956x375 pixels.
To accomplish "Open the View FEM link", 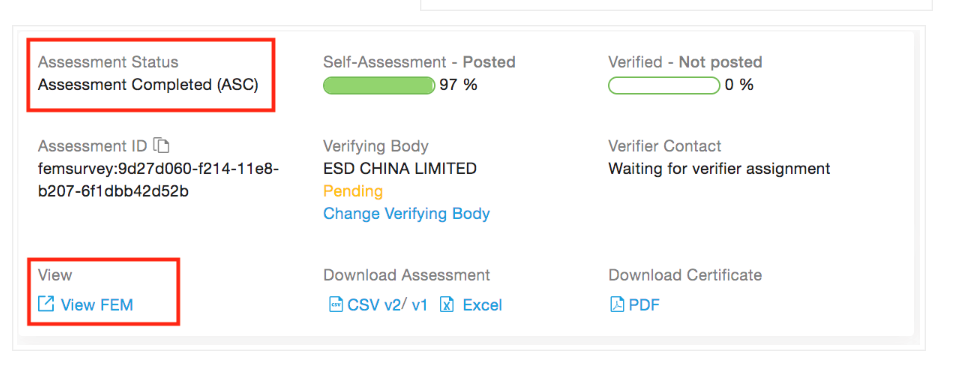I will (x=96, y=304).
